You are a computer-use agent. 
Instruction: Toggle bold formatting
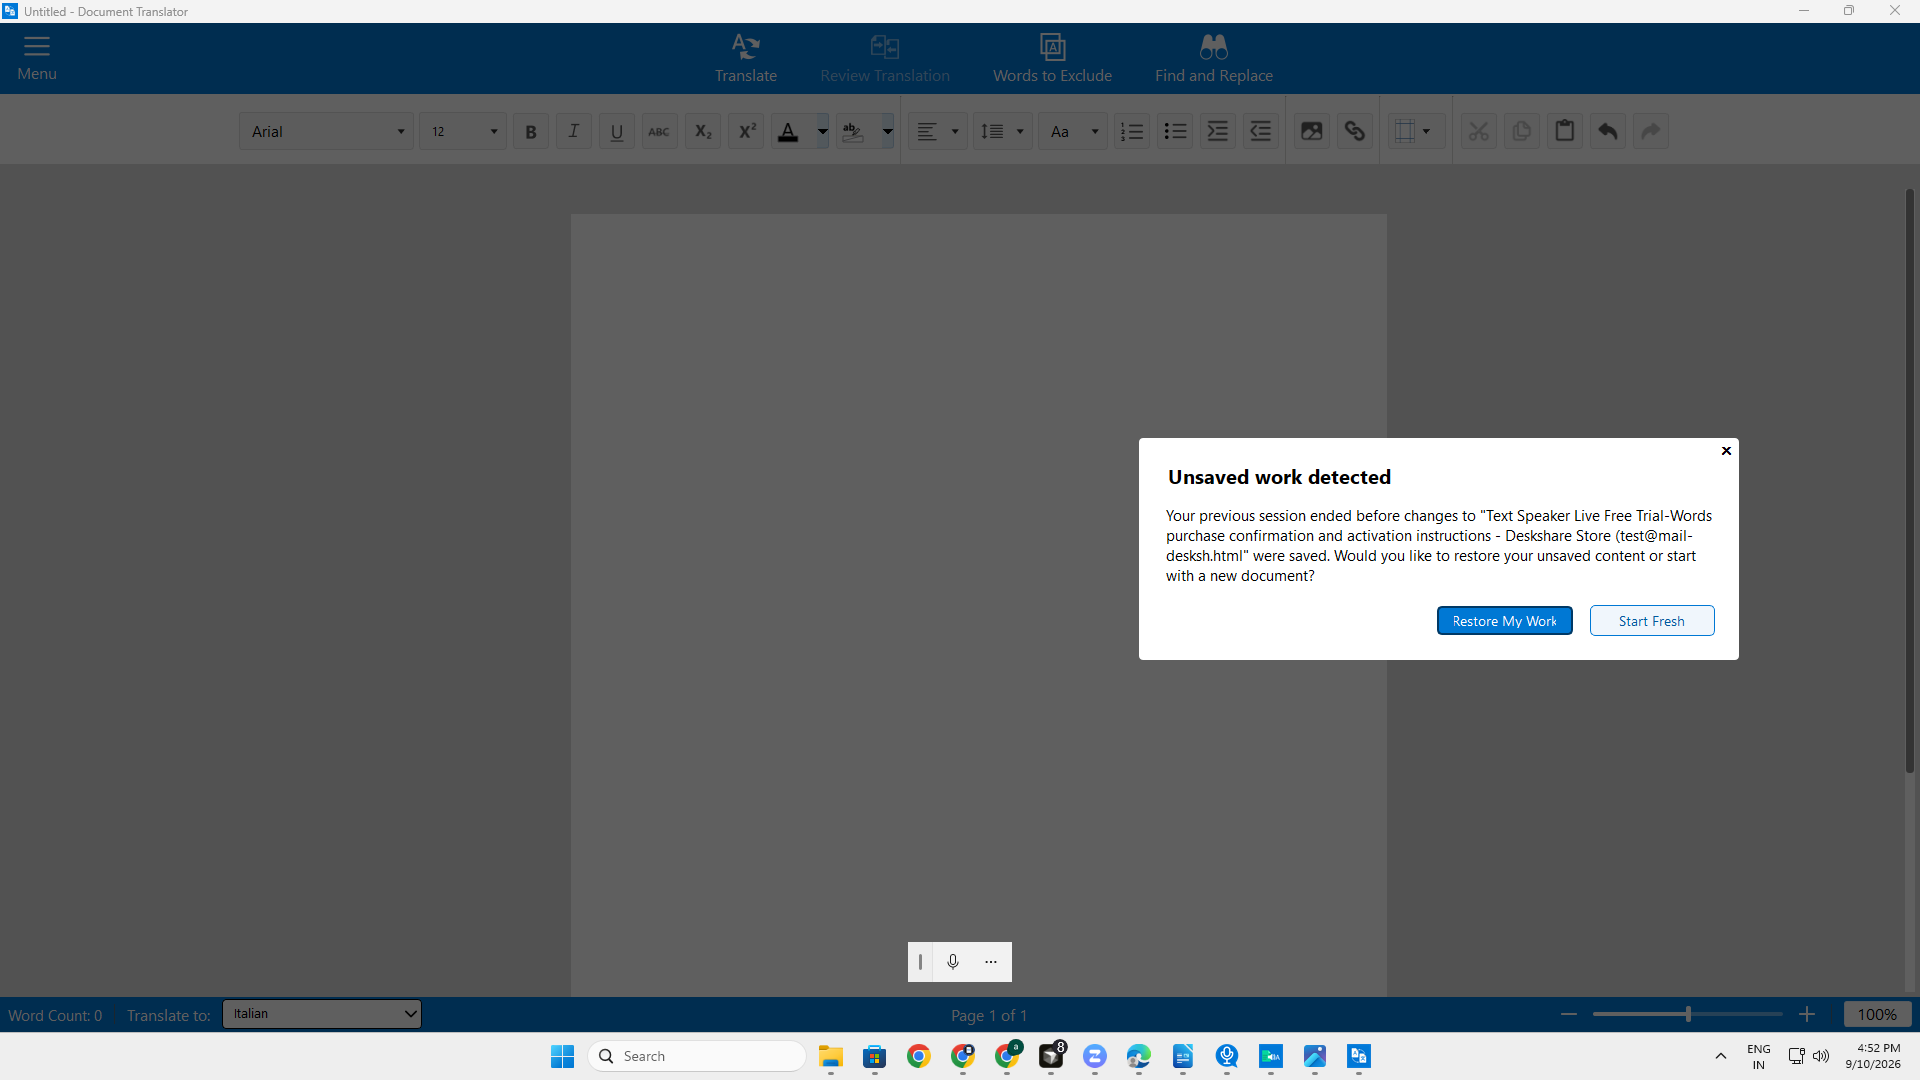[531, 131]
